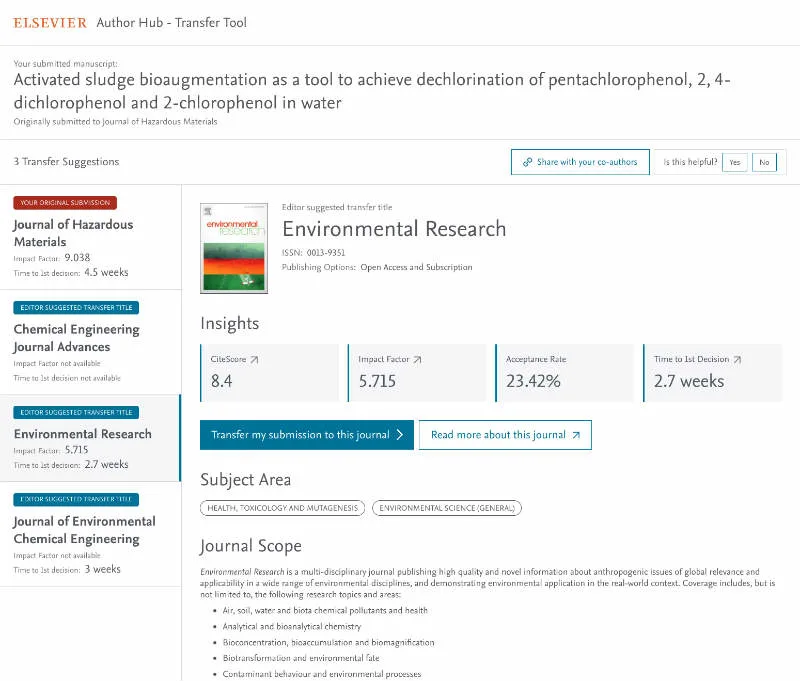This screenshot has height=681, width=800.
Task: Answer No to Is this helpful
Action: click(x=764, y=162)
